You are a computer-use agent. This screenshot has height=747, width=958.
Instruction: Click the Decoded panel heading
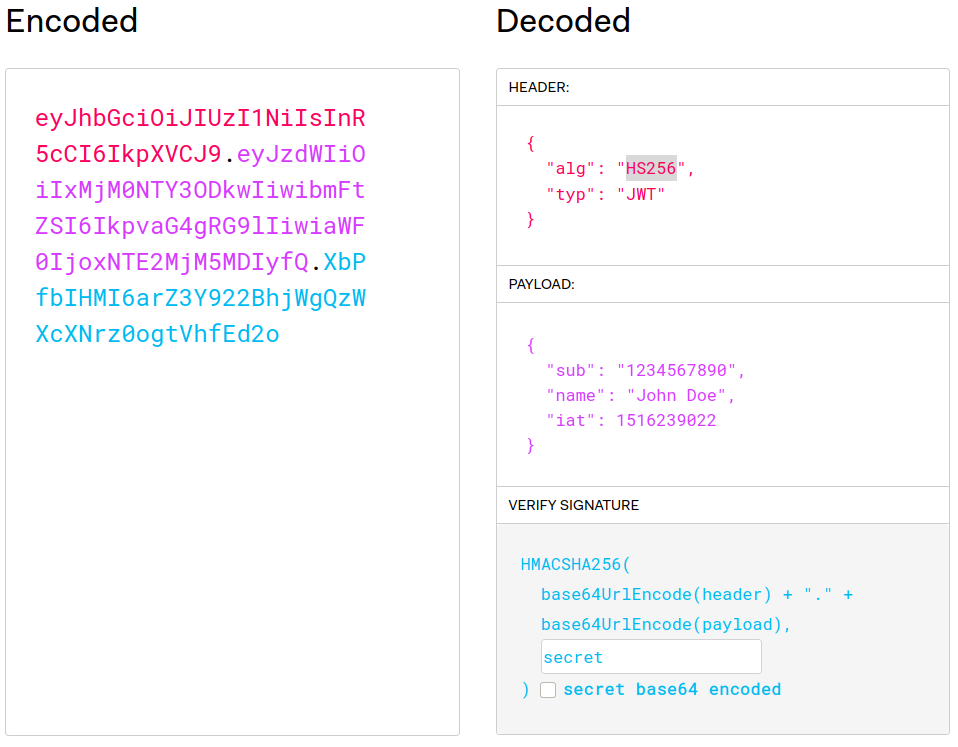(562, 21)
